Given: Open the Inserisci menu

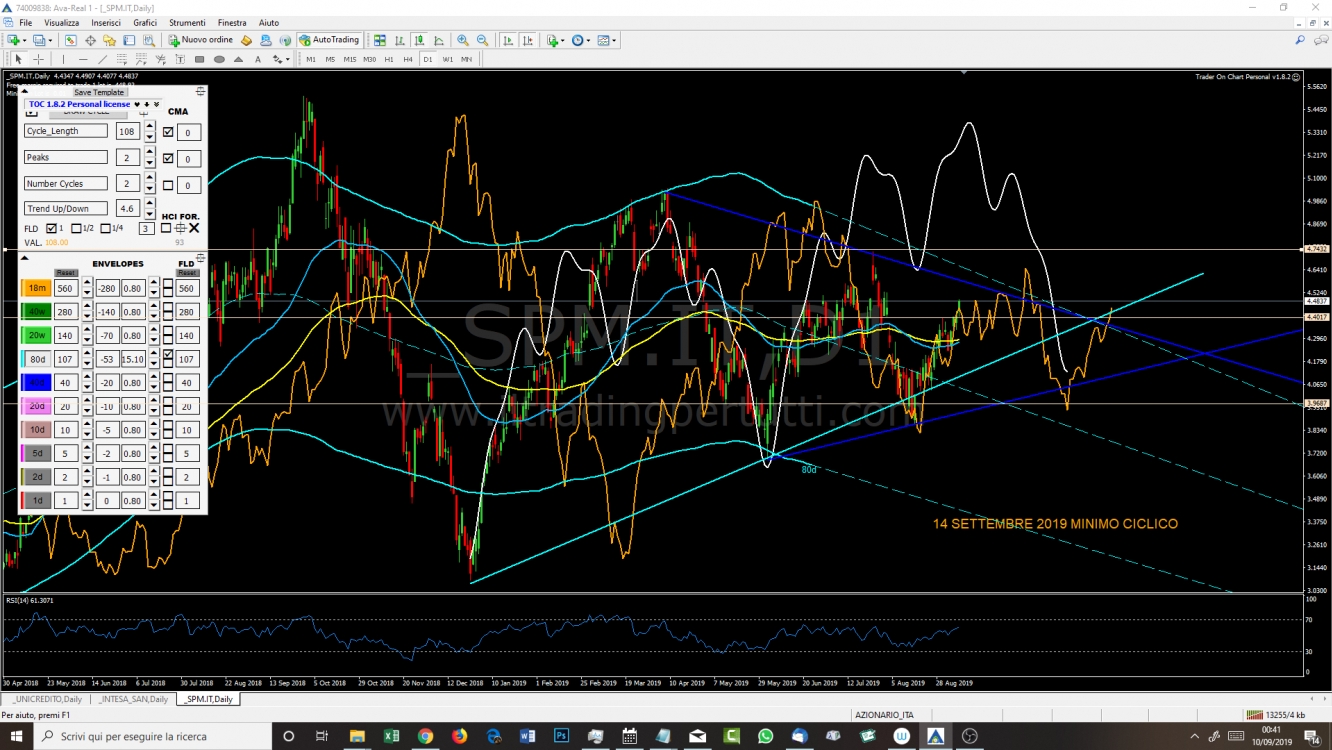Looking at the screenshot, I should pos(106,22).
